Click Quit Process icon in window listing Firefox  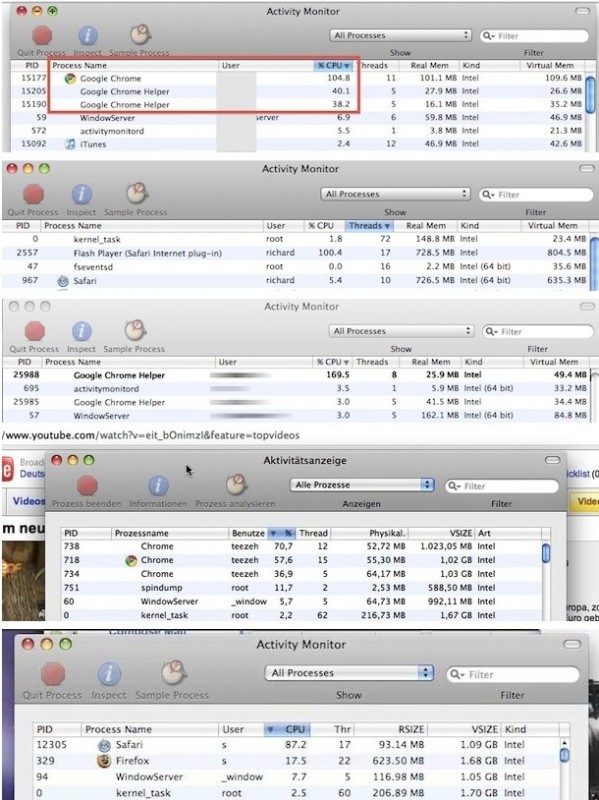coord(53,673)
